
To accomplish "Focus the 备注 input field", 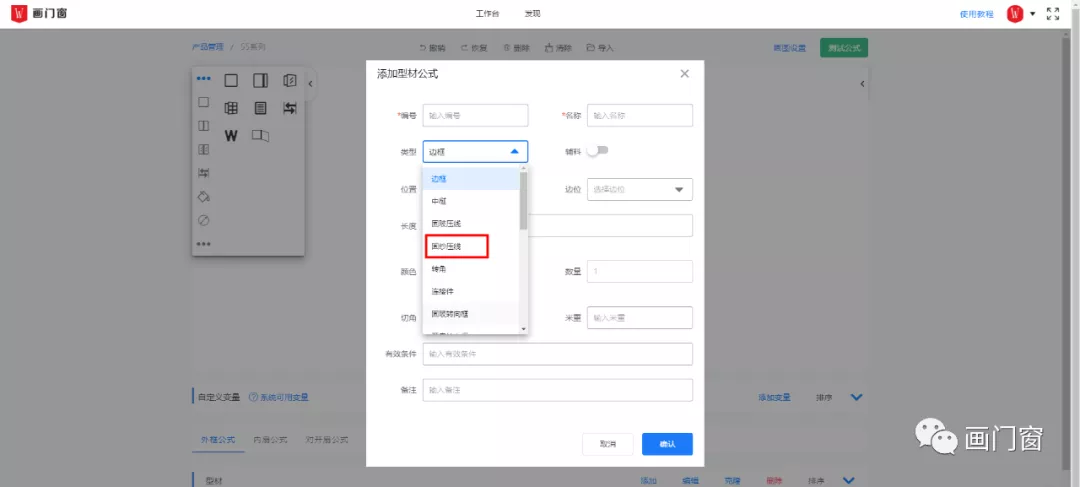I will tap(558, 390).
